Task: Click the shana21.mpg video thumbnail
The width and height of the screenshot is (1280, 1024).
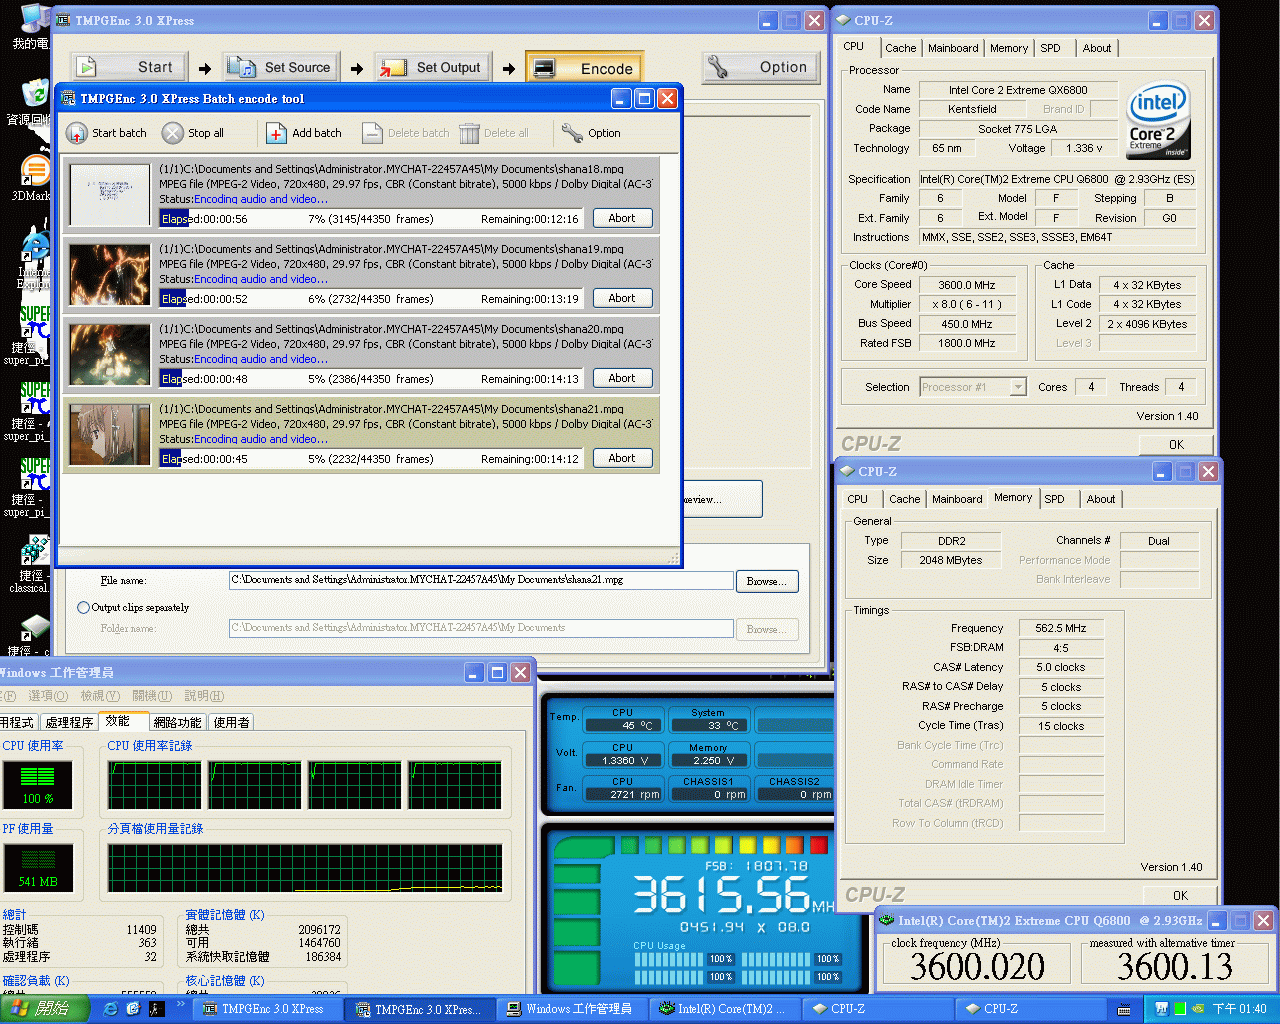Action: coord(108,434)
